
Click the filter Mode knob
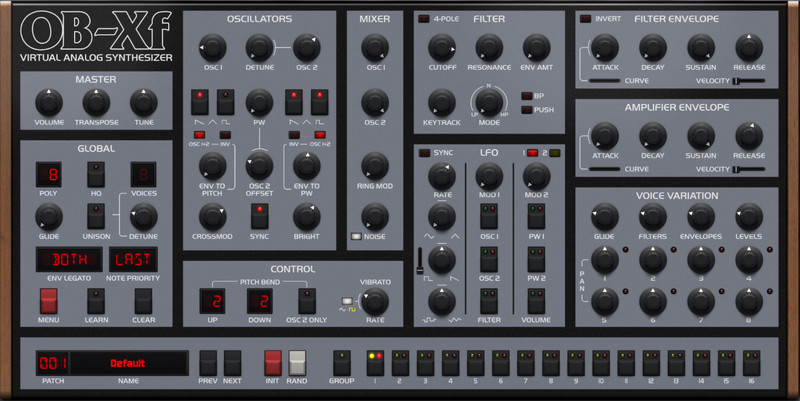tap(489, 103)
